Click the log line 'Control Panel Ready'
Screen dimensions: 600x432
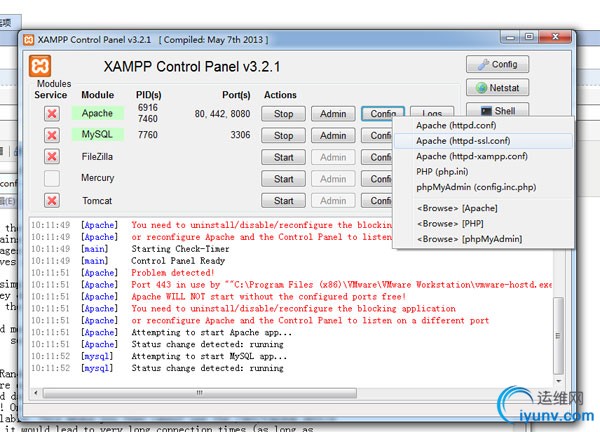(x=178, y=261)
